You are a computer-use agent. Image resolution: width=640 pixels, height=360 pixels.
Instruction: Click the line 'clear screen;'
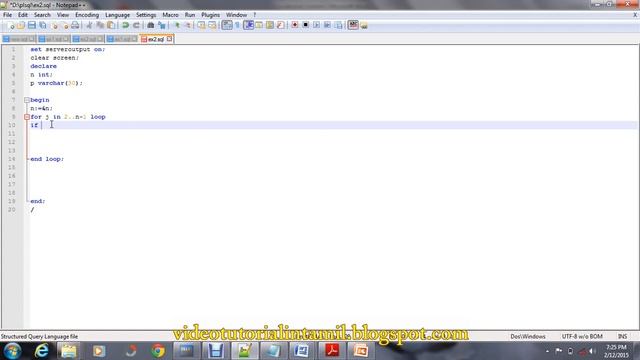point(55,58)
